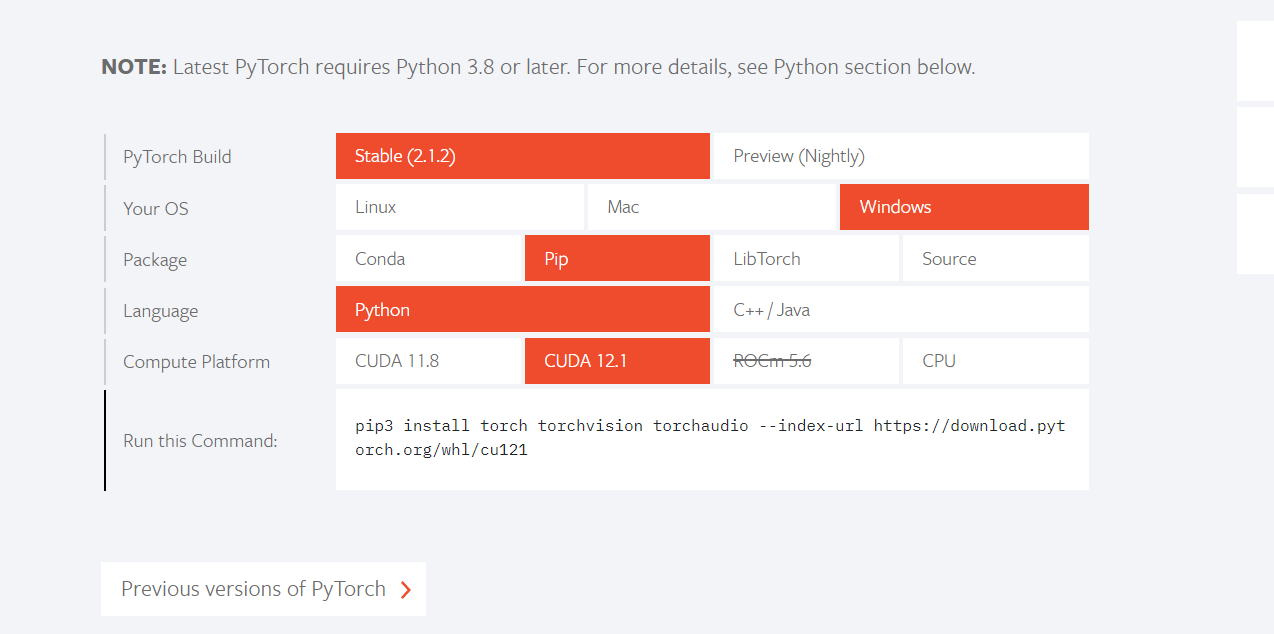Select Python as the language
Viewport: 1274px width, 634px height.
523,309
